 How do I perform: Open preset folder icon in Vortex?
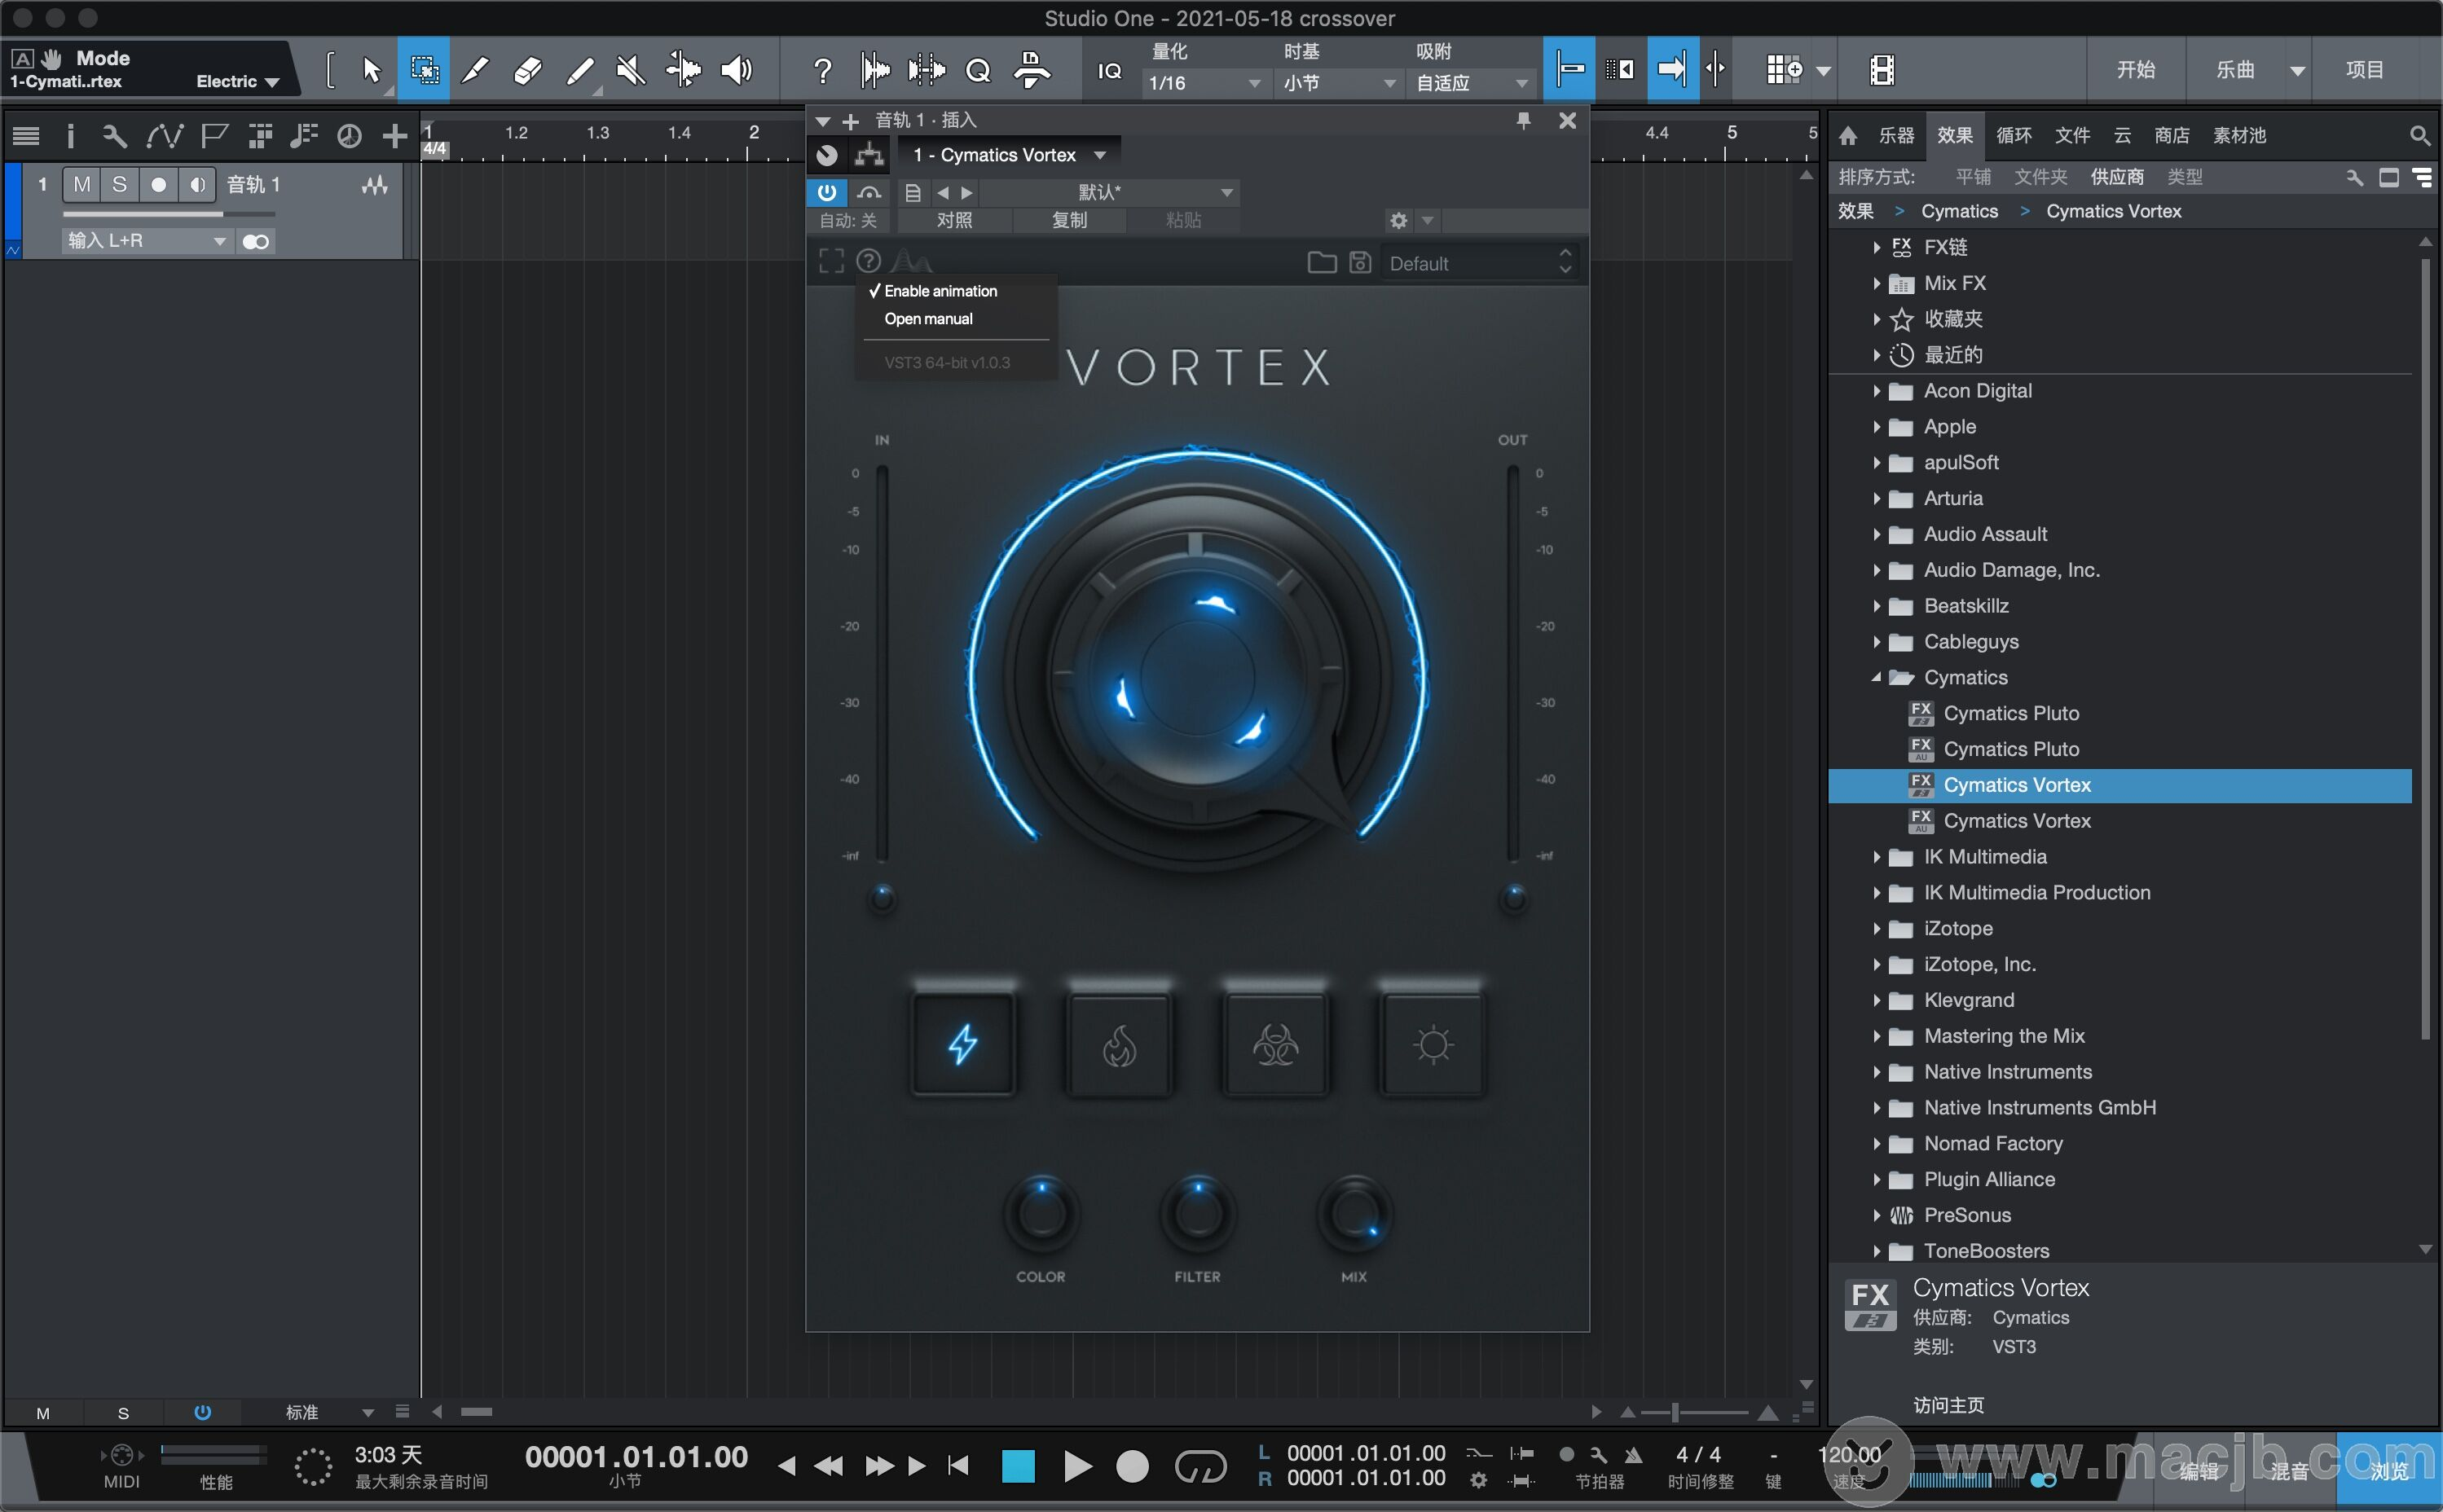[1321, 262]
